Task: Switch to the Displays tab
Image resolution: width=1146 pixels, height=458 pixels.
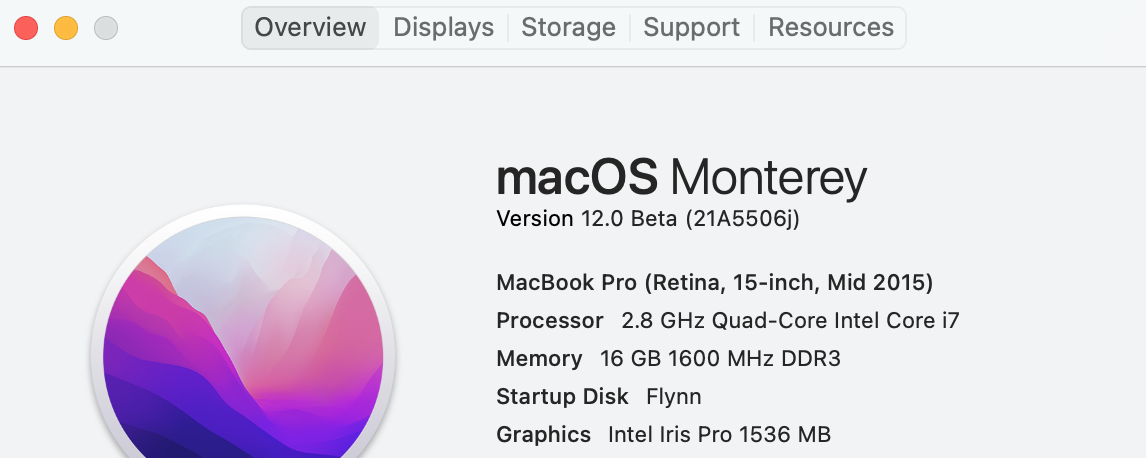Action: pyautogui.click(x=443, y=28)
